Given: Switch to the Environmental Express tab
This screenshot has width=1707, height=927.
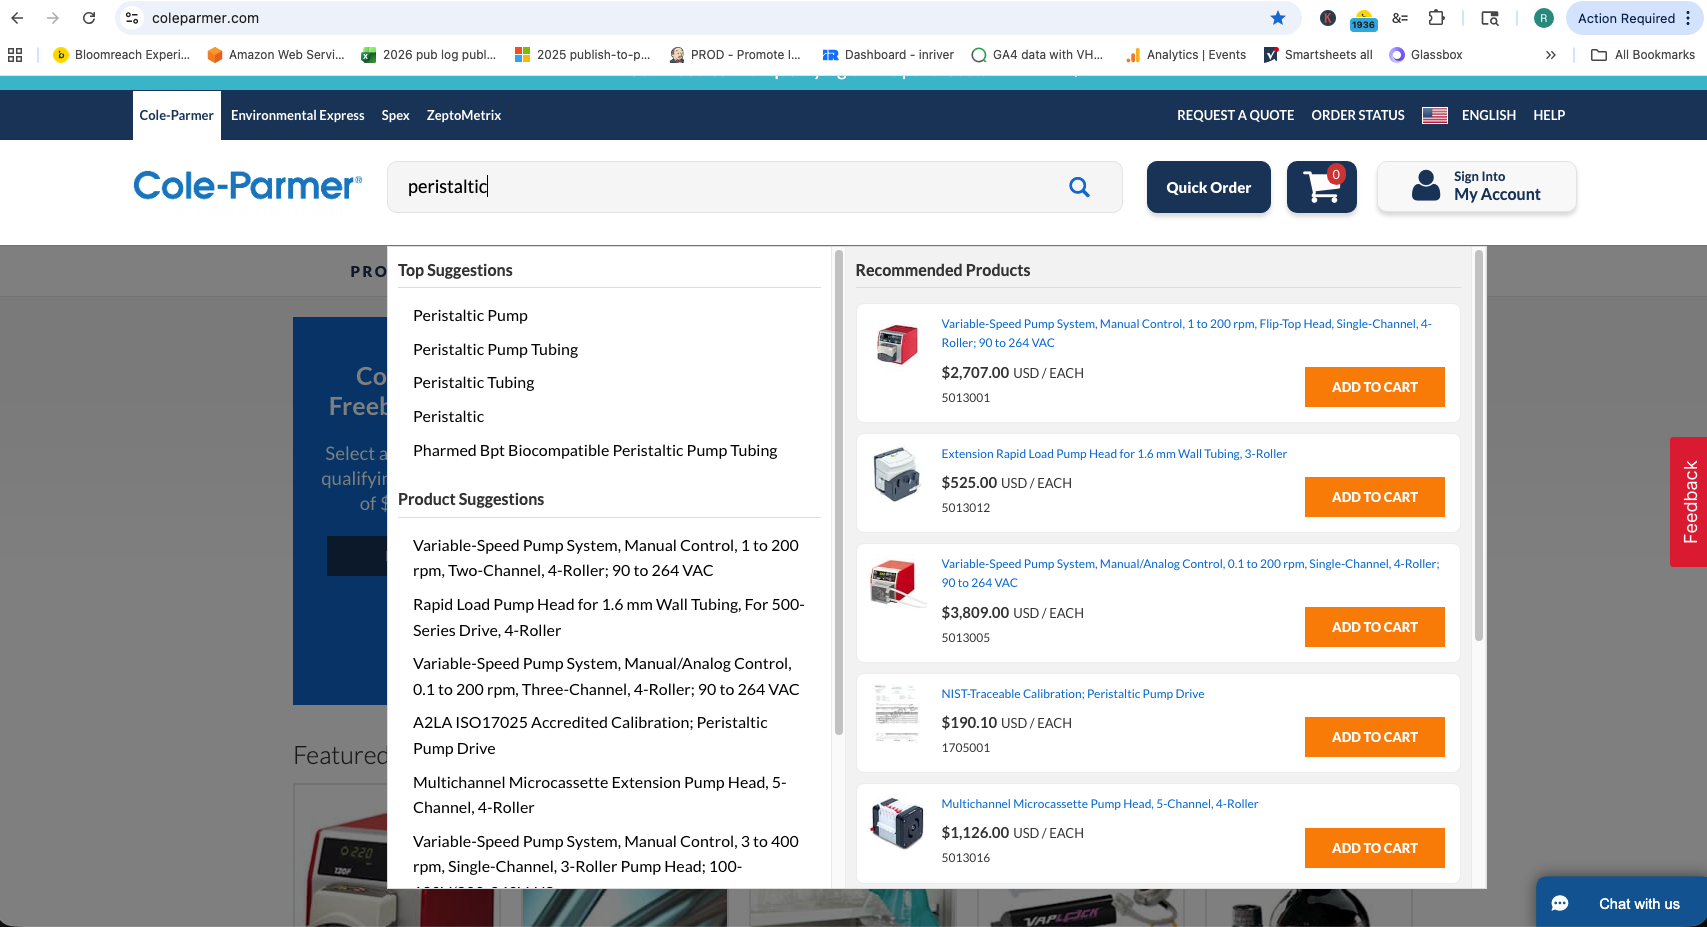Looking at the screenshot, I should (x=297, y=115).
